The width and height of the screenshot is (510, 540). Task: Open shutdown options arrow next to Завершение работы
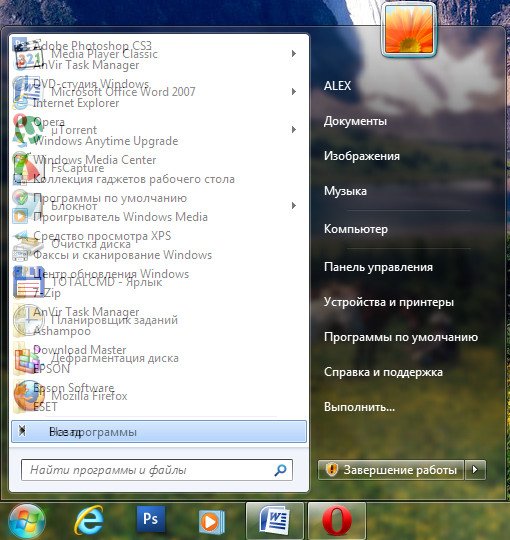pos(475,470)
